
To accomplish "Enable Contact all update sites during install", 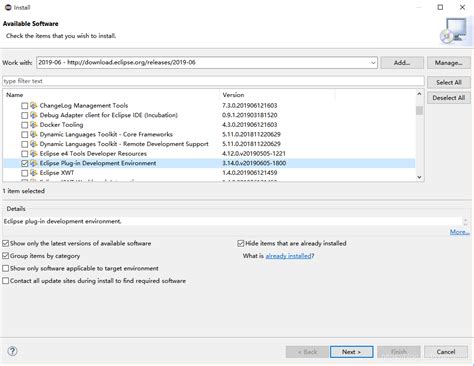I will point(5,281).
